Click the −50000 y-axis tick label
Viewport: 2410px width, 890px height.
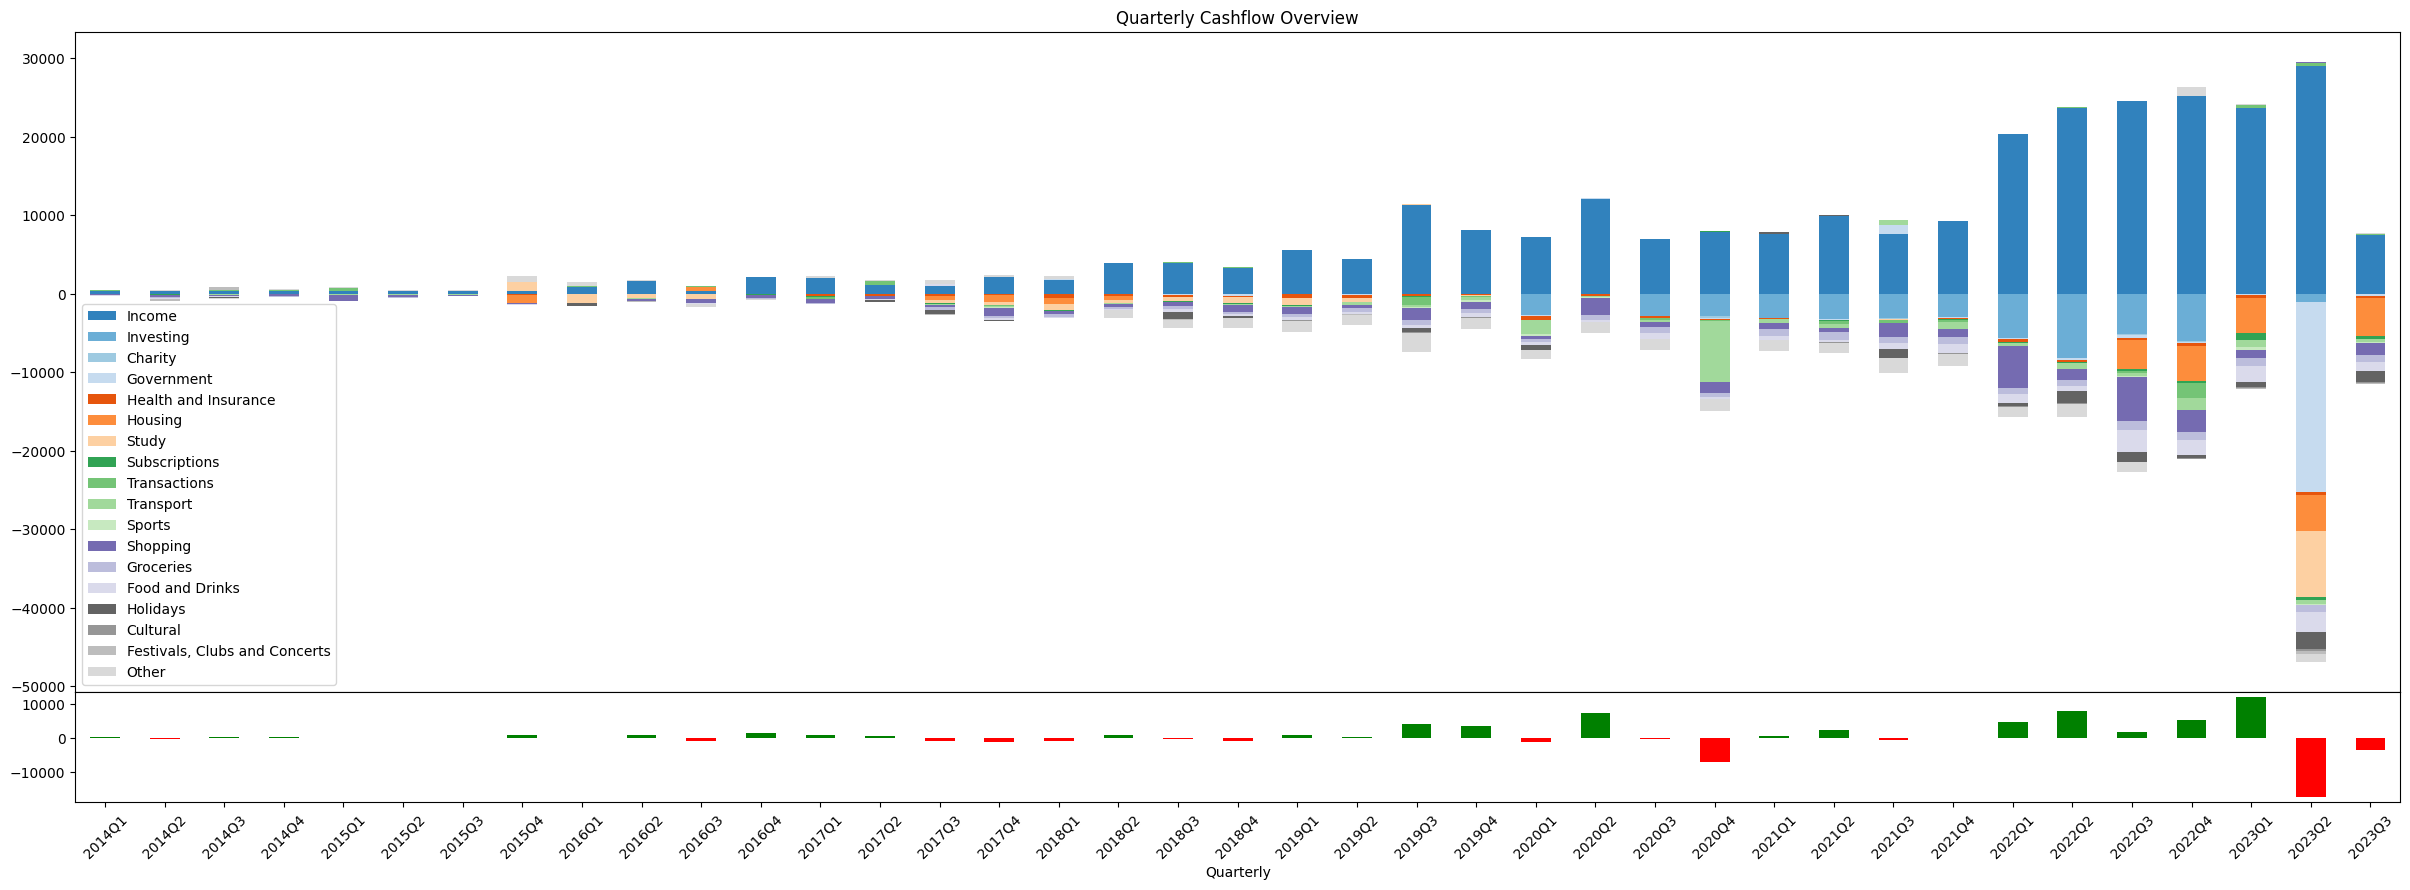tap(38, 687)
